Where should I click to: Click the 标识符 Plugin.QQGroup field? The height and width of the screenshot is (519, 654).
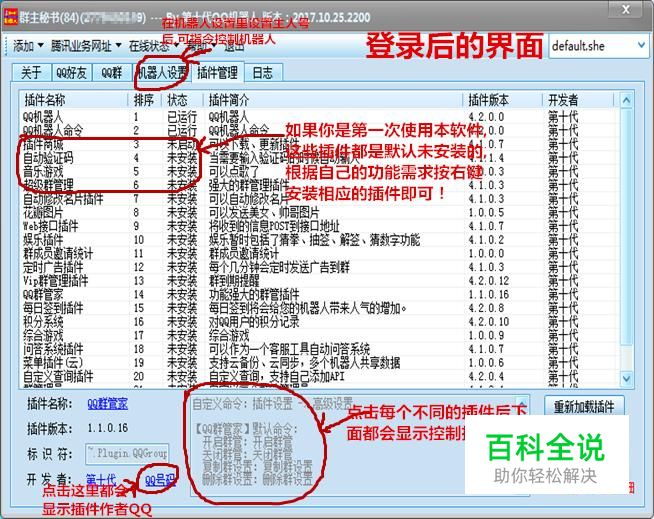tap(128, 453)
